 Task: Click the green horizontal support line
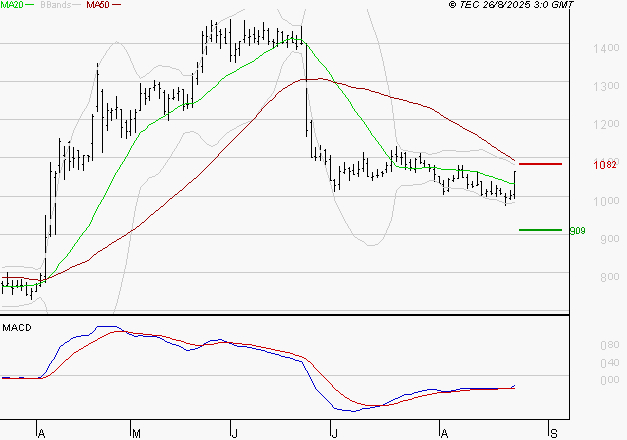tap(540, 230)
